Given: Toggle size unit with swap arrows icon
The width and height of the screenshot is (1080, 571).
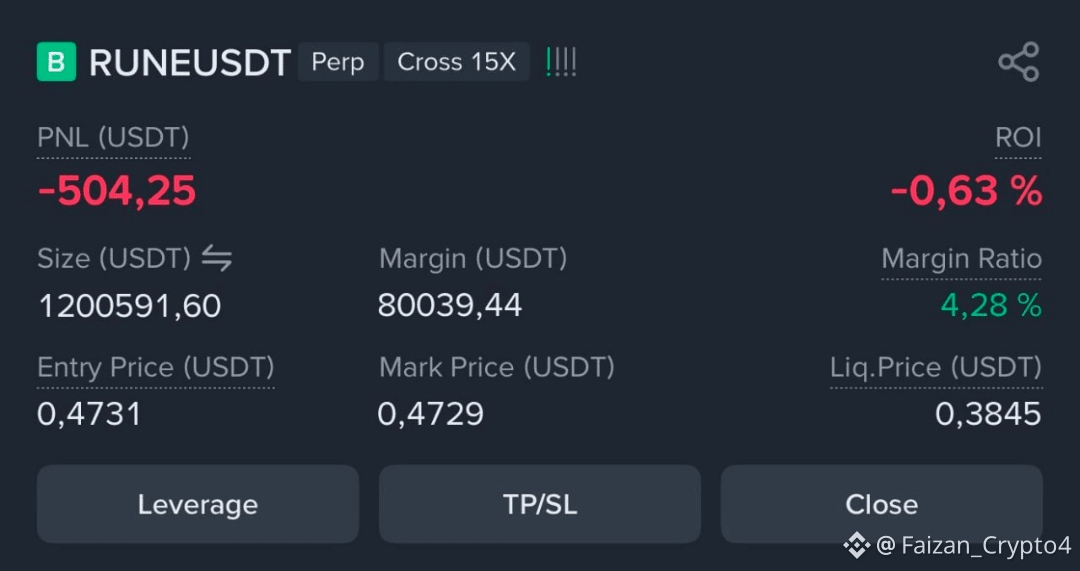Looking at the screenshot, I should pyautogui.click(x=217, y=259).
